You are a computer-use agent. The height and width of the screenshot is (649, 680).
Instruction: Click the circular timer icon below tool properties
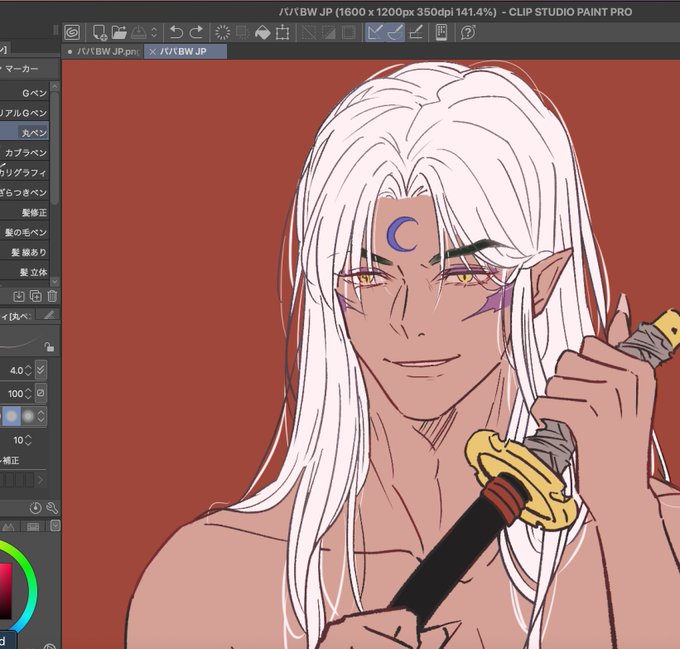36,508
